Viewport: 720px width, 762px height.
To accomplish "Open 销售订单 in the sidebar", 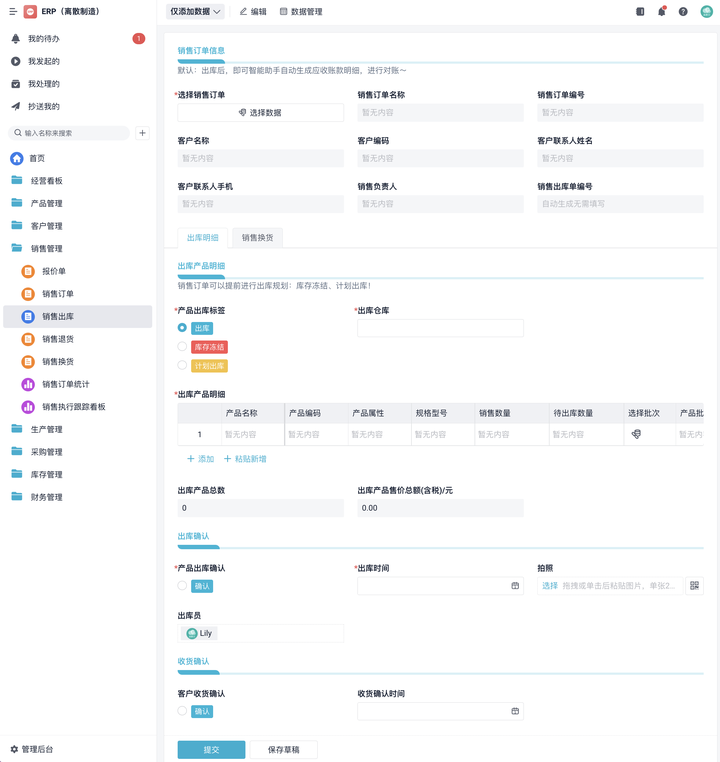I will coord(58,294).
